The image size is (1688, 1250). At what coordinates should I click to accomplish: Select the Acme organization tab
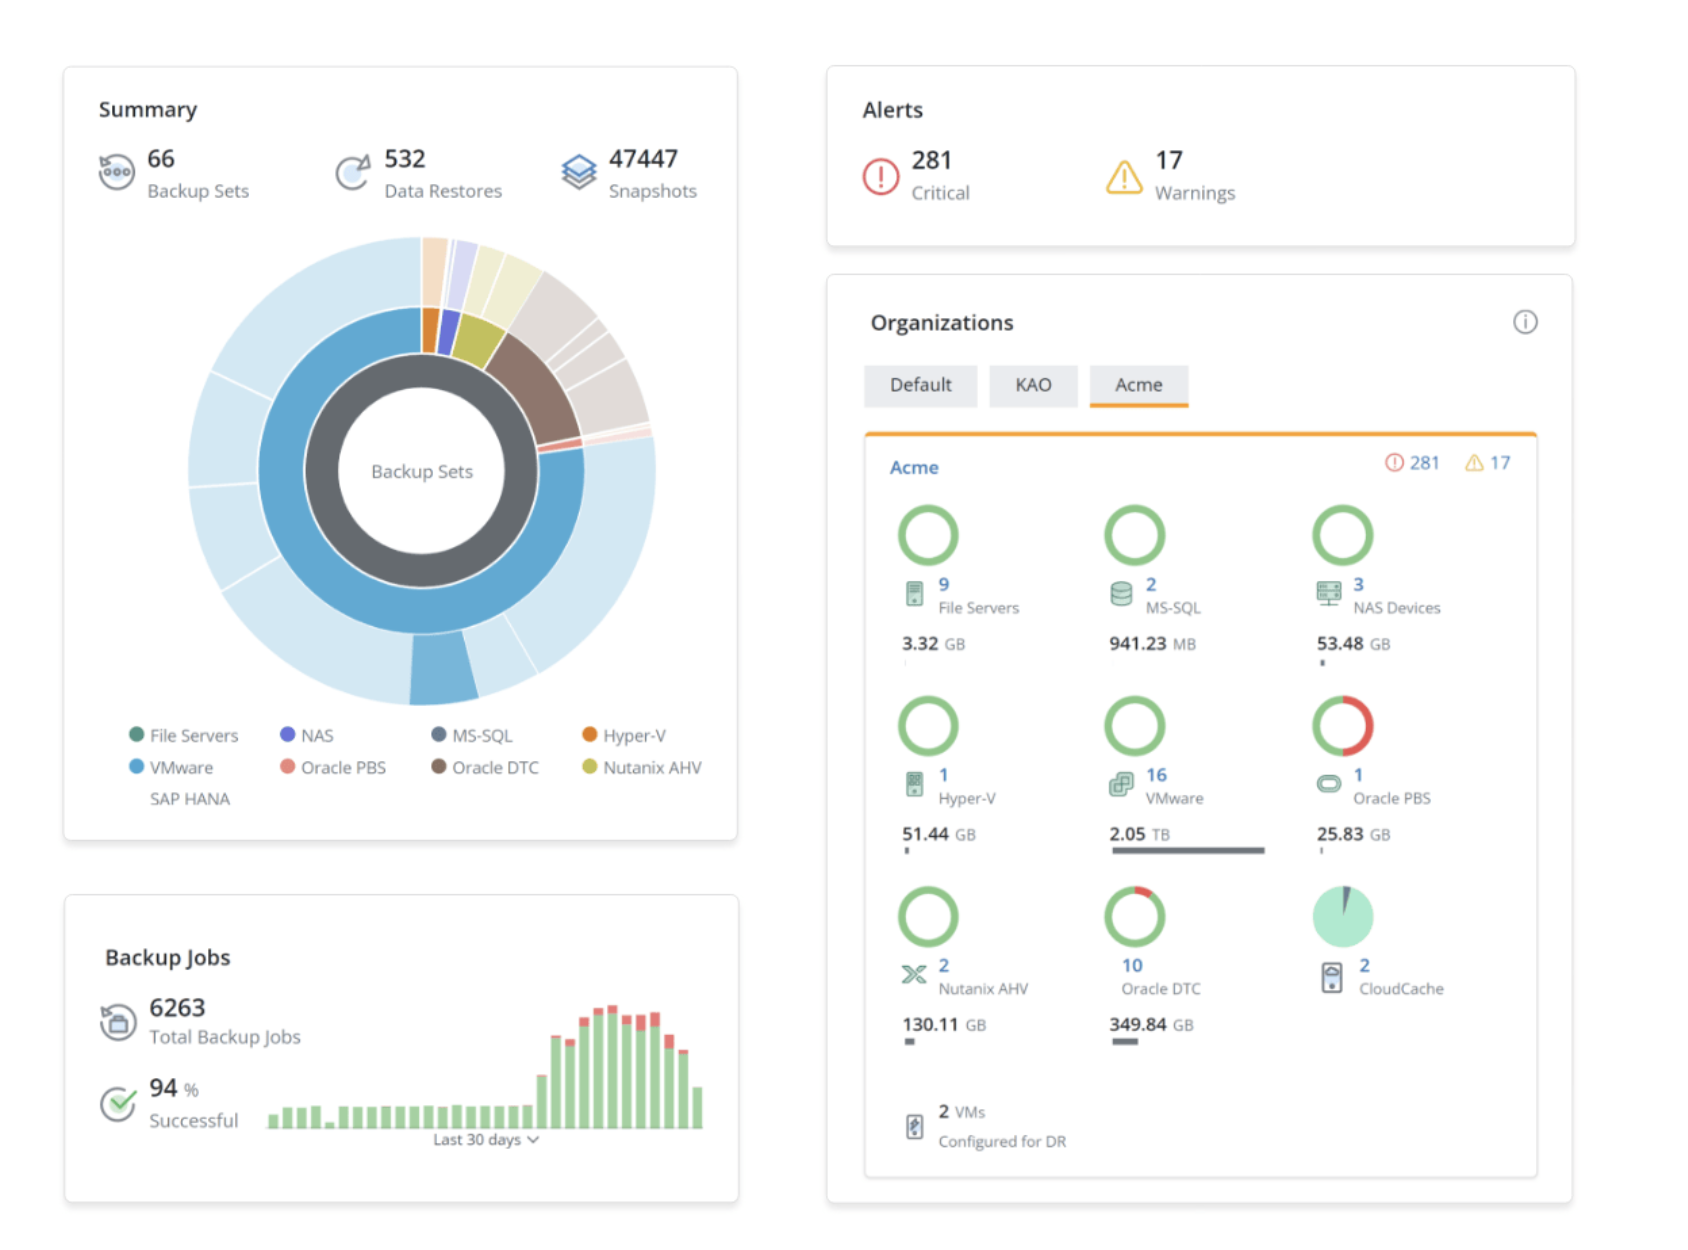[x=1139, y=385]
